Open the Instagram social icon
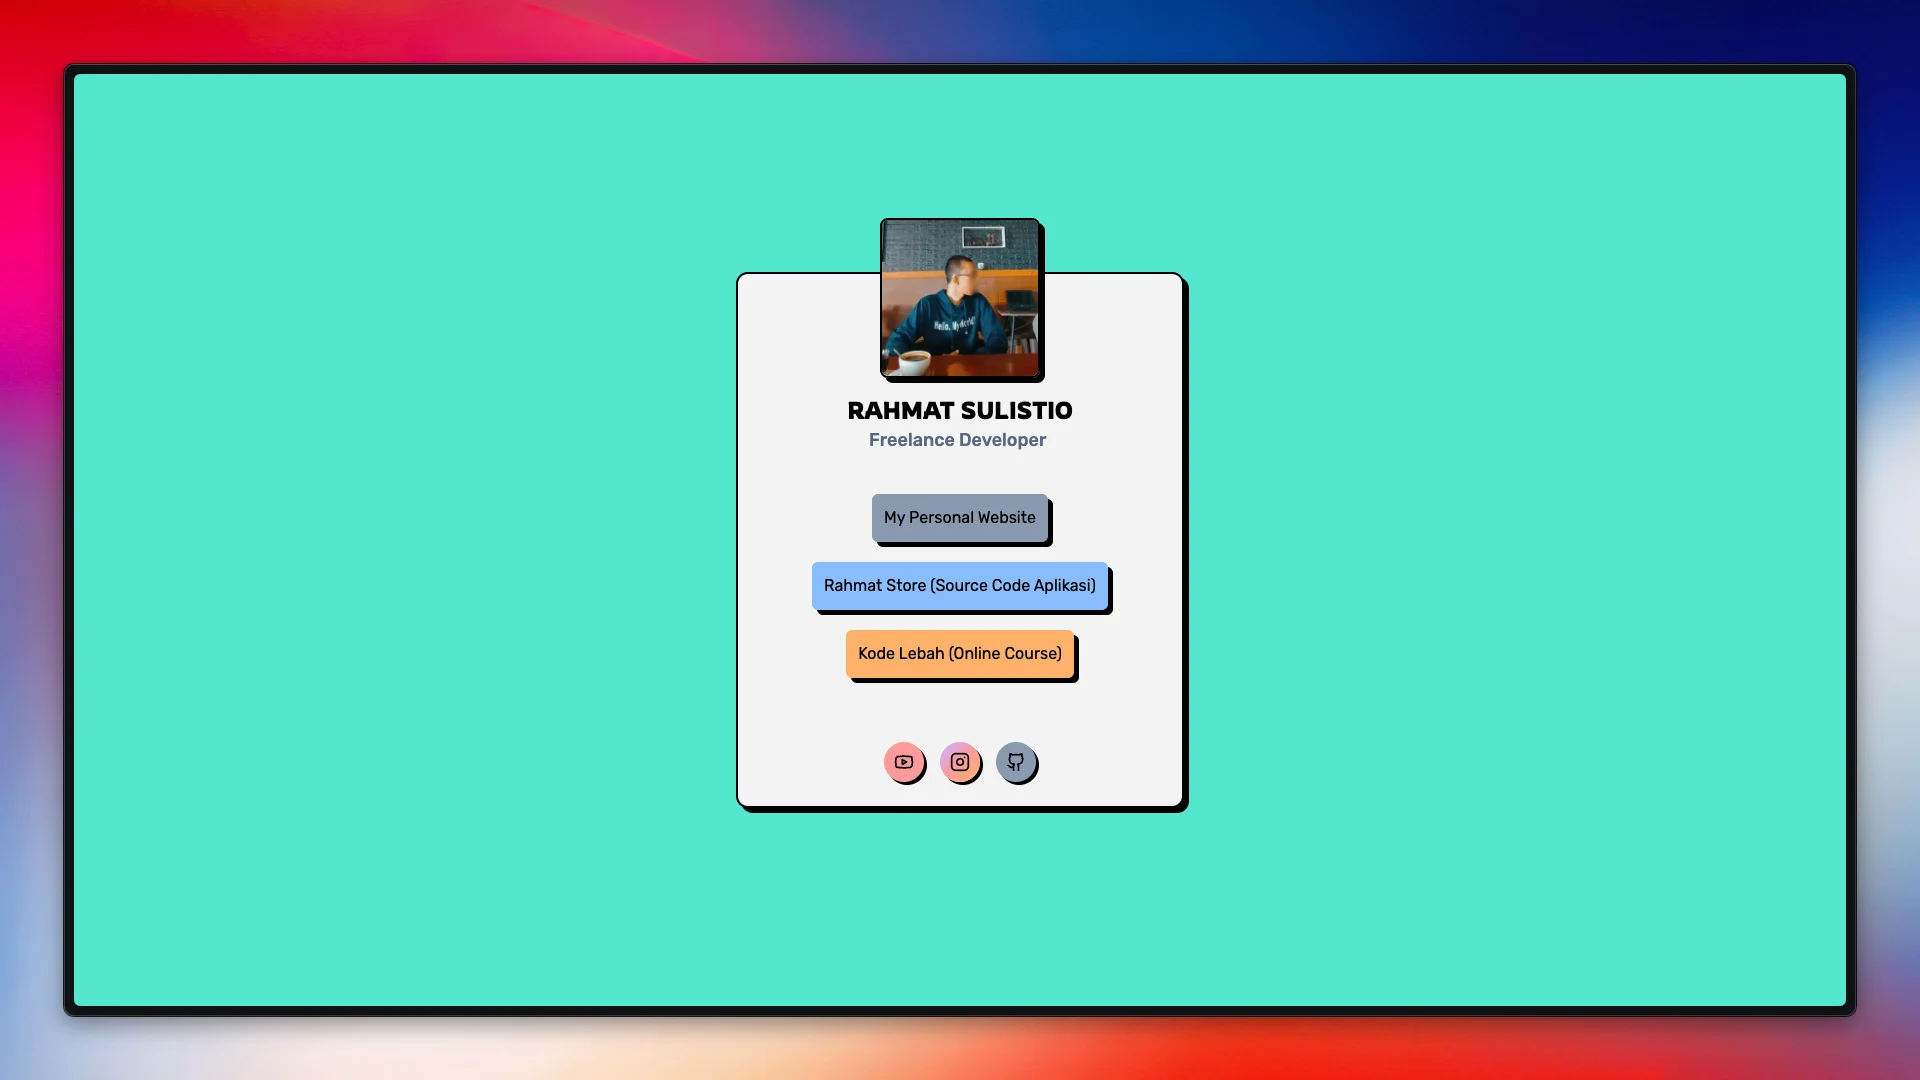Viewport: 1920px width, 1080px height. (959, 762)
